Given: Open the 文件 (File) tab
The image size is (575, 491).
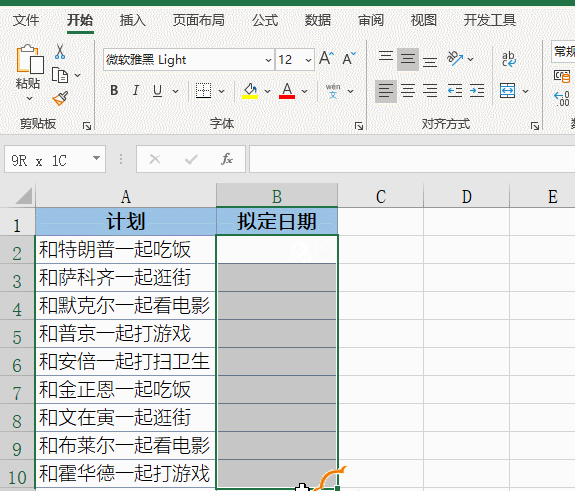Looking at the screenshot, I should coord(26,20).
